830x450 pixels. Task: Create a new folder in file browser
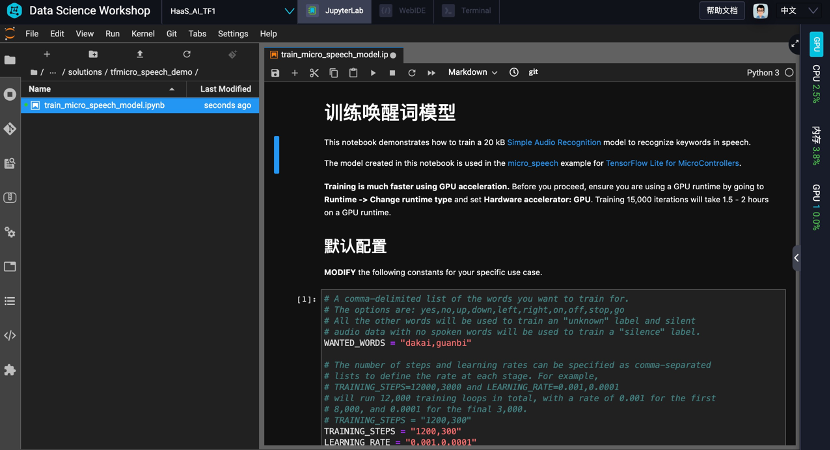point(93,54)
